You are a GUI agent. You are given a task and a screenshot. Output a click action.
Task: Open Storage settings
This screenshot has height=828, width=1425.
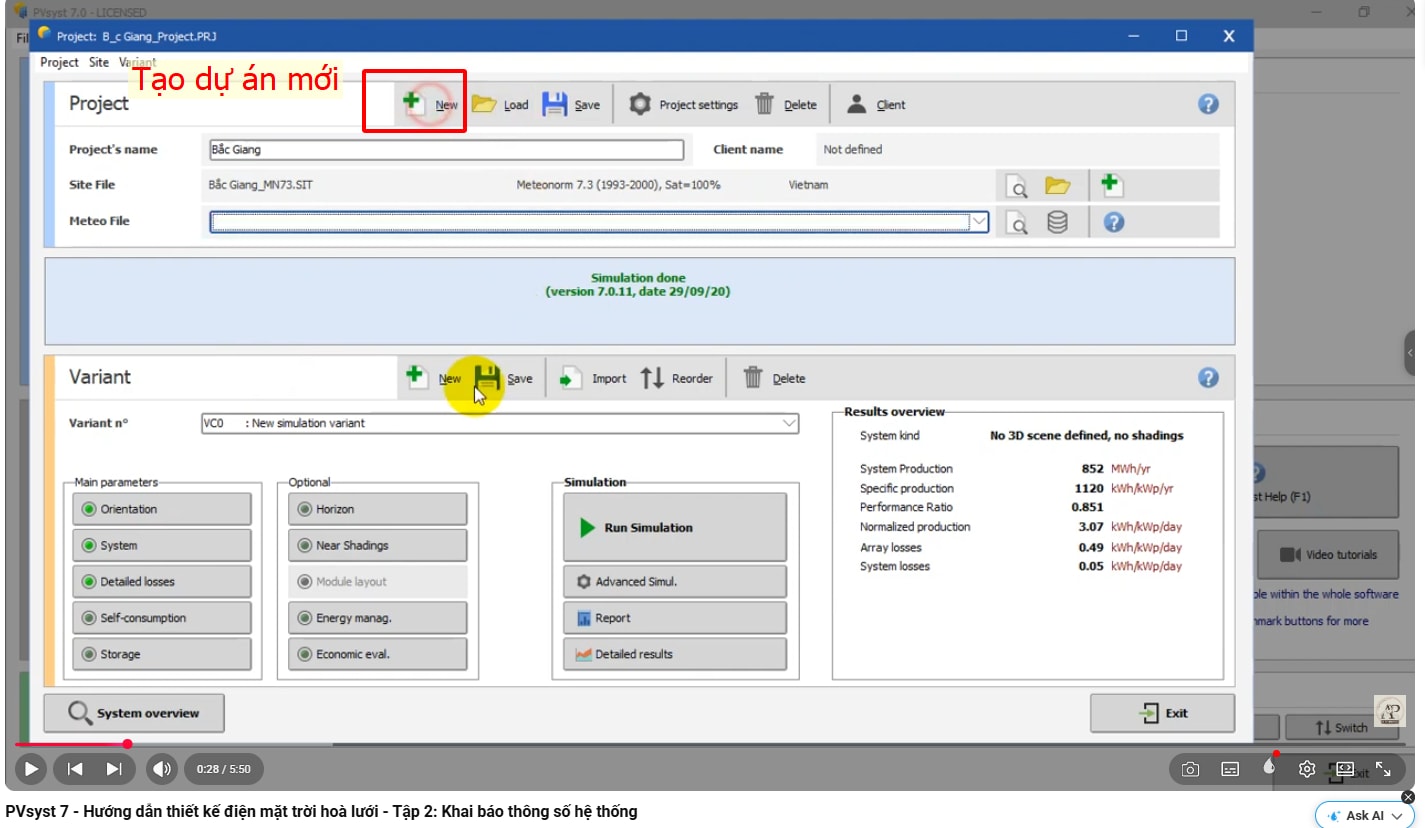click(161, 654)
